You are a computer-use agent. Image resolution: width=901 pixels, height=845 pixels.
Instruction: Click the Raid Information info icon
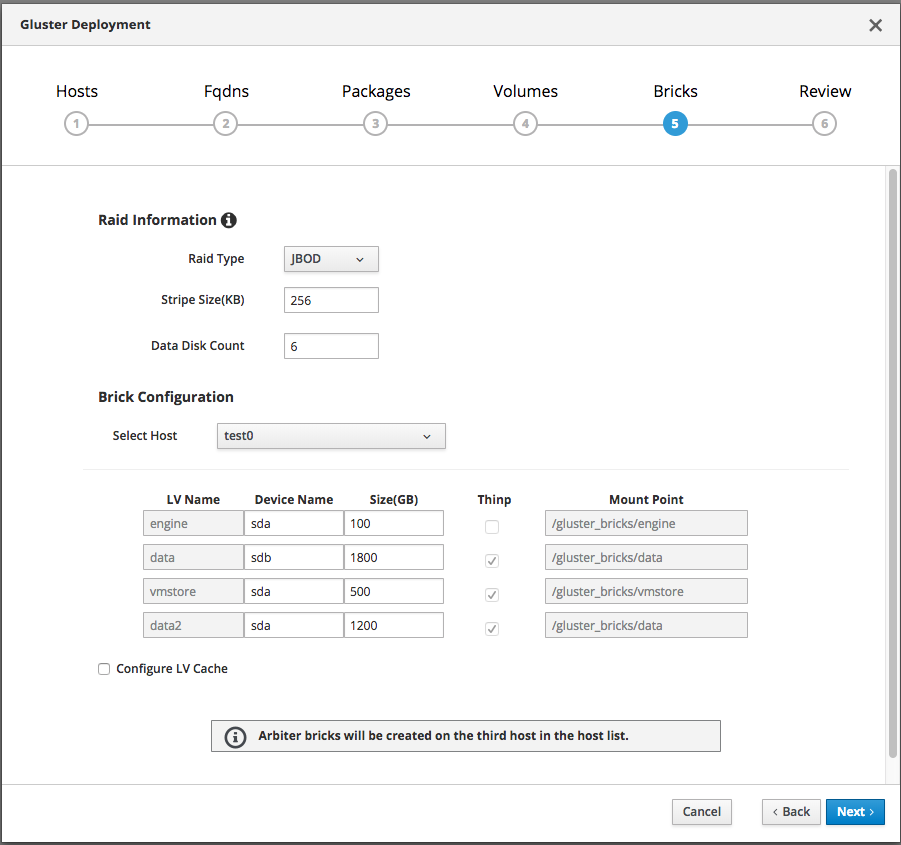coord(229,220)
